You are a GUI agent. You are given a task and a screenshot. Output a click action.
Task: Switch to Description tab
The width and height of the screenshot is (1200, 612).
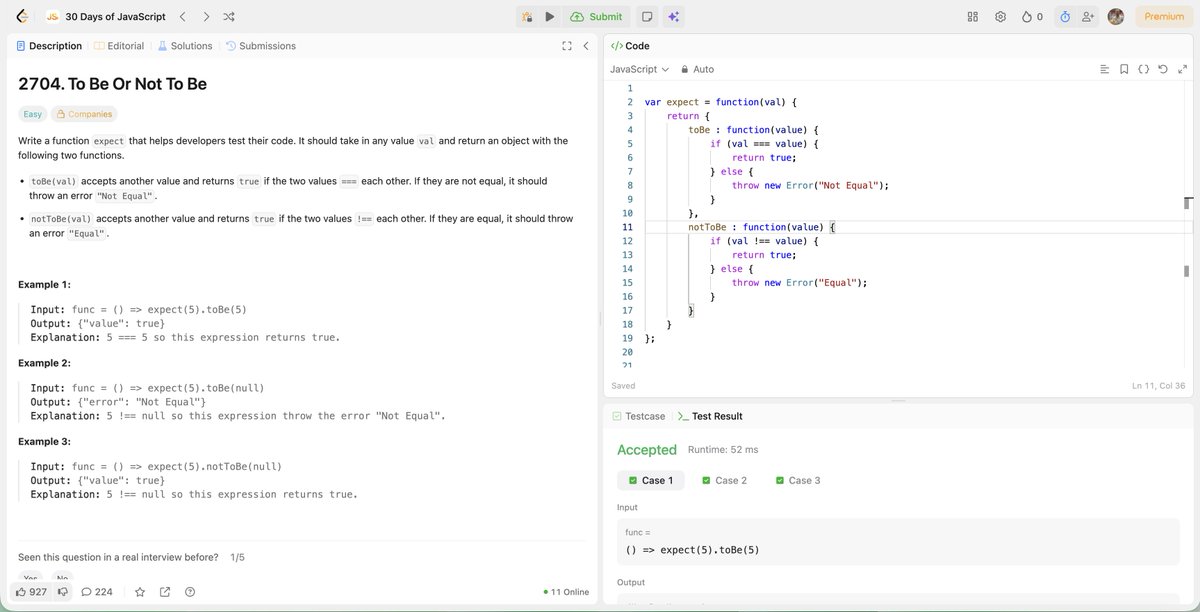[49, 46]
